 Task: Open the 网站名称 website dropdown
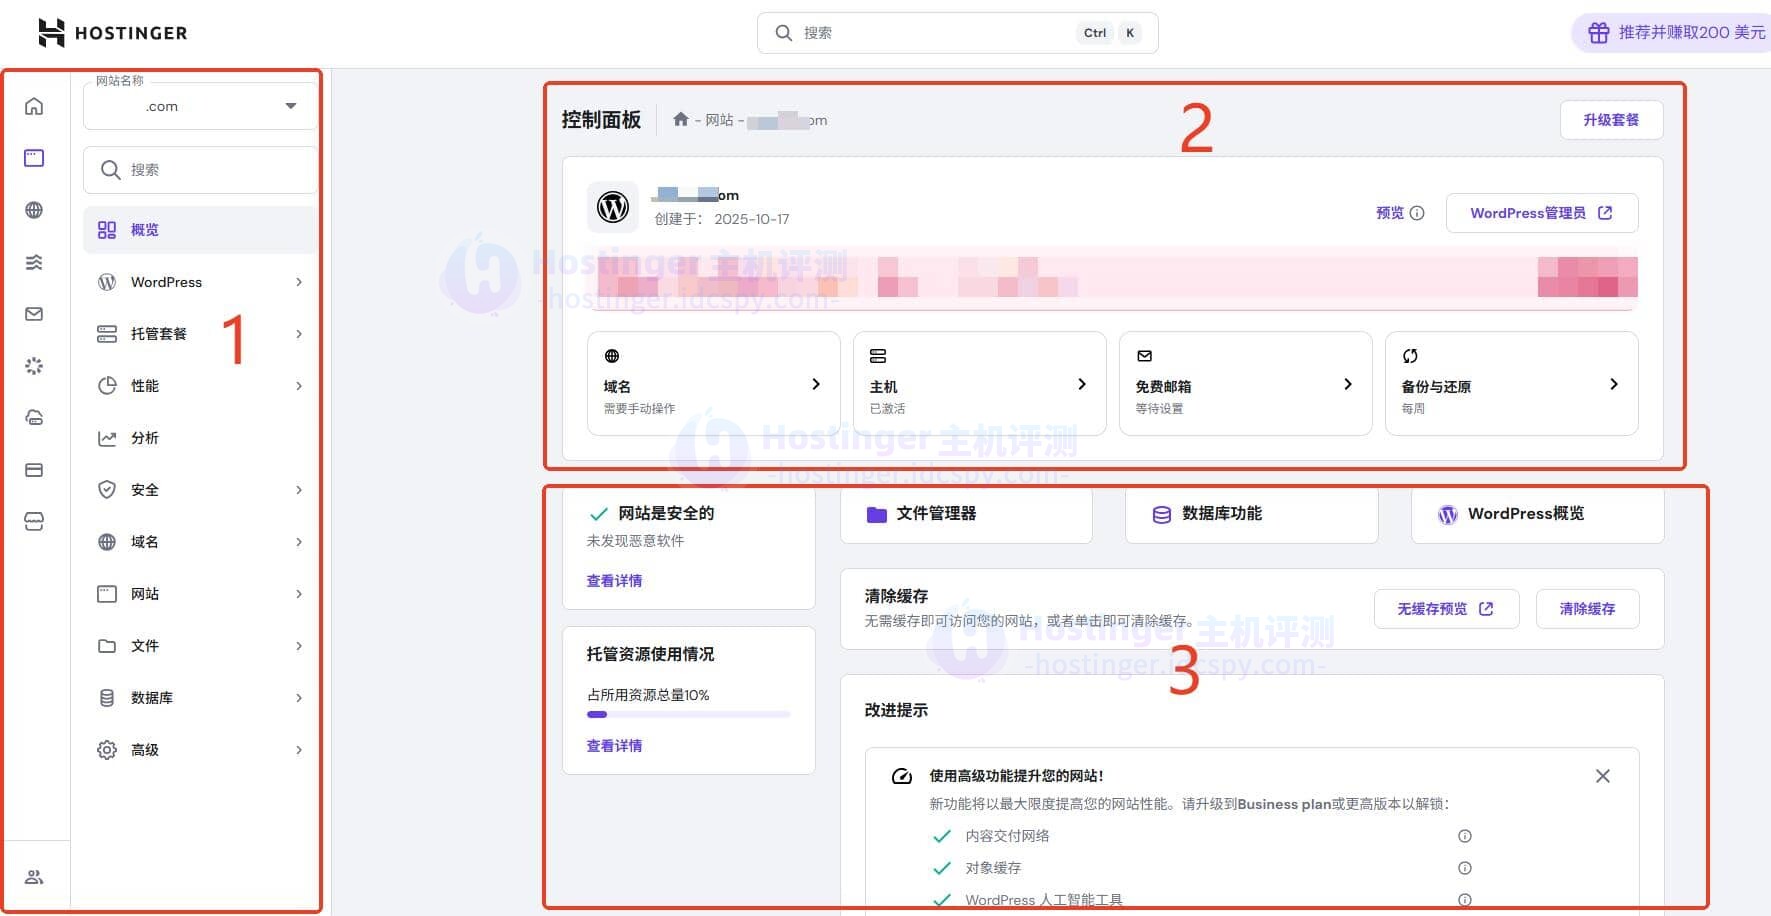[200, 106]
